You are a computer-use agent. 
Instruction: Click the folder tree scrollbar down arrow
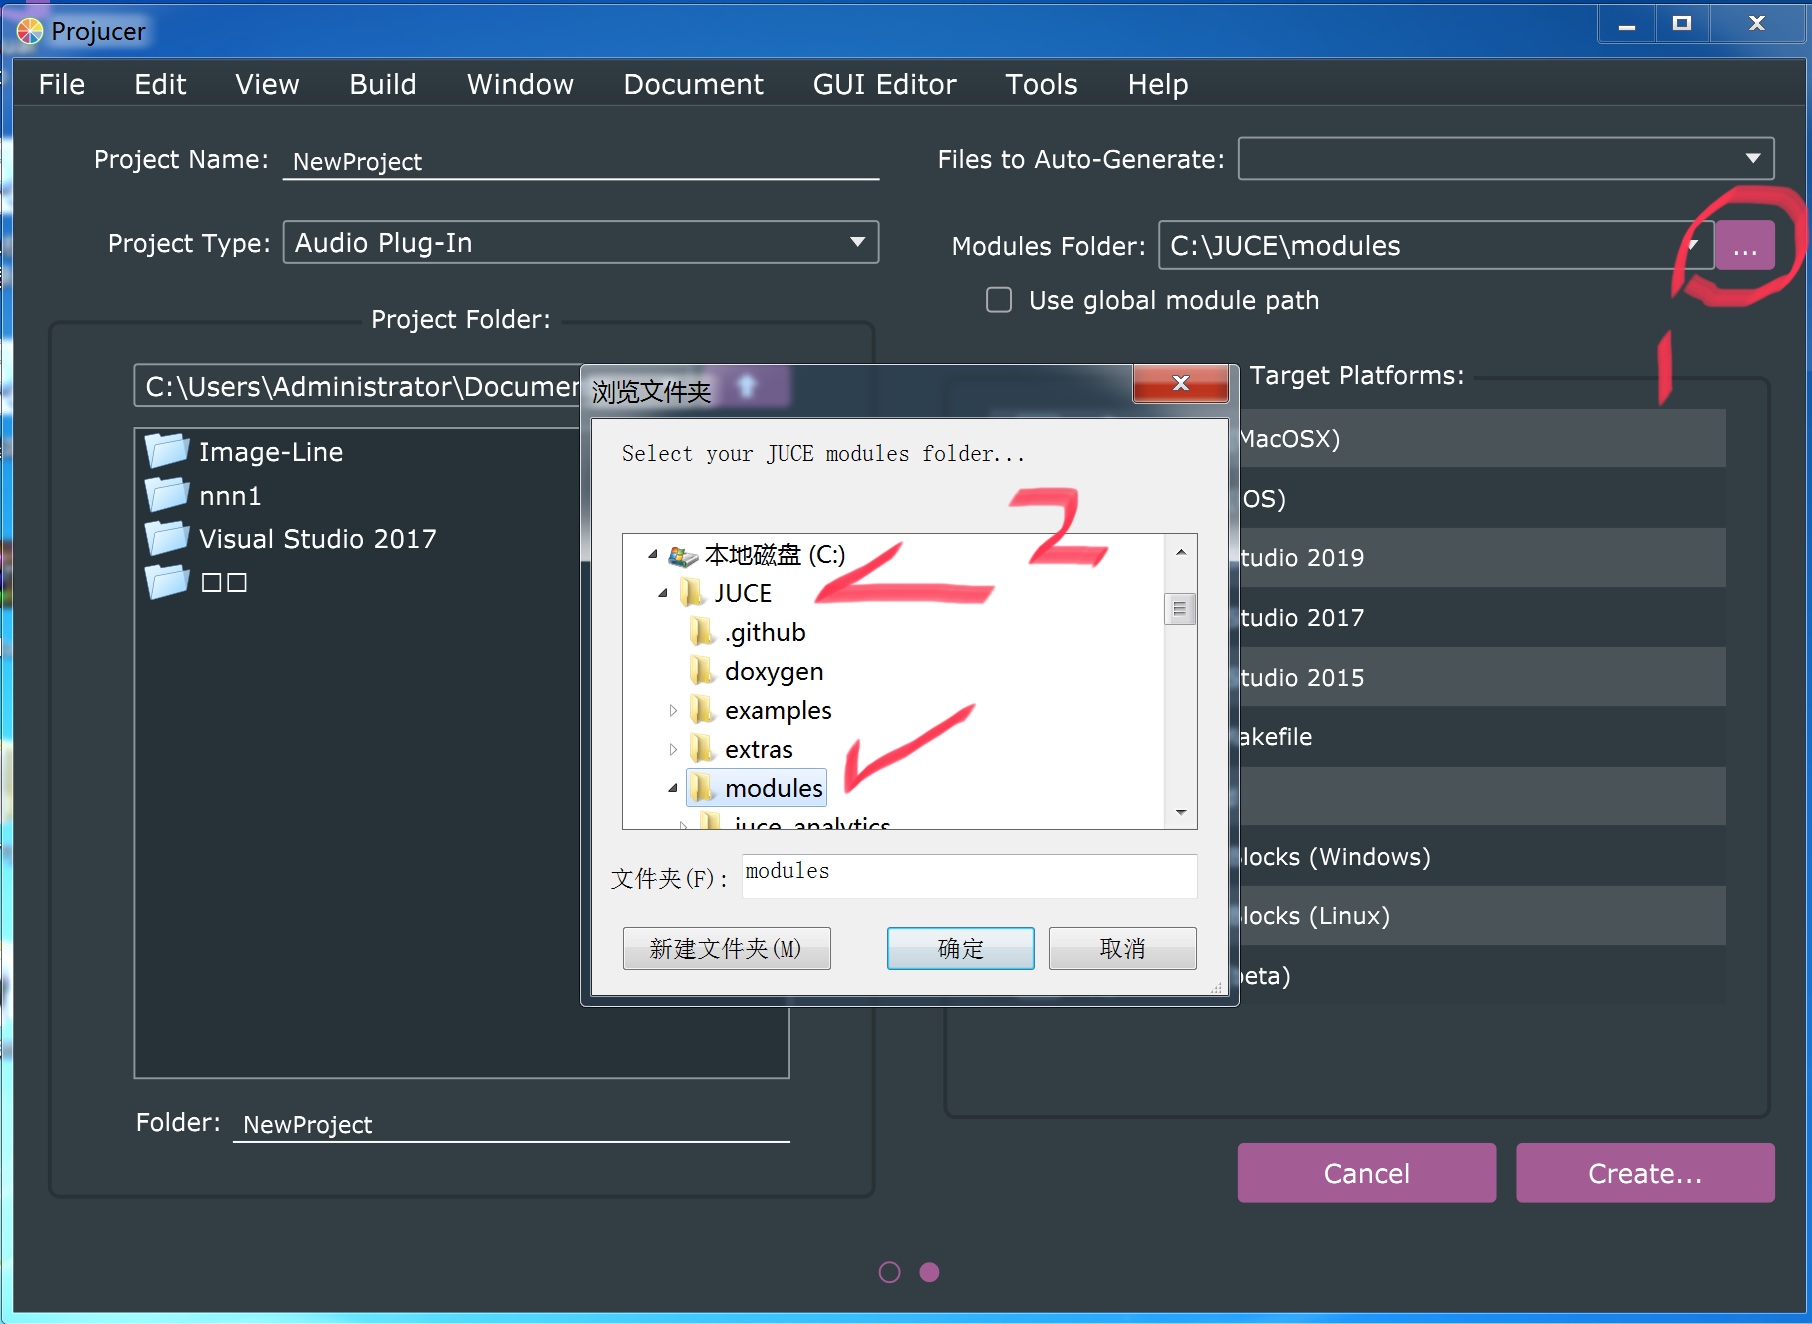[x=1181, y=813]
